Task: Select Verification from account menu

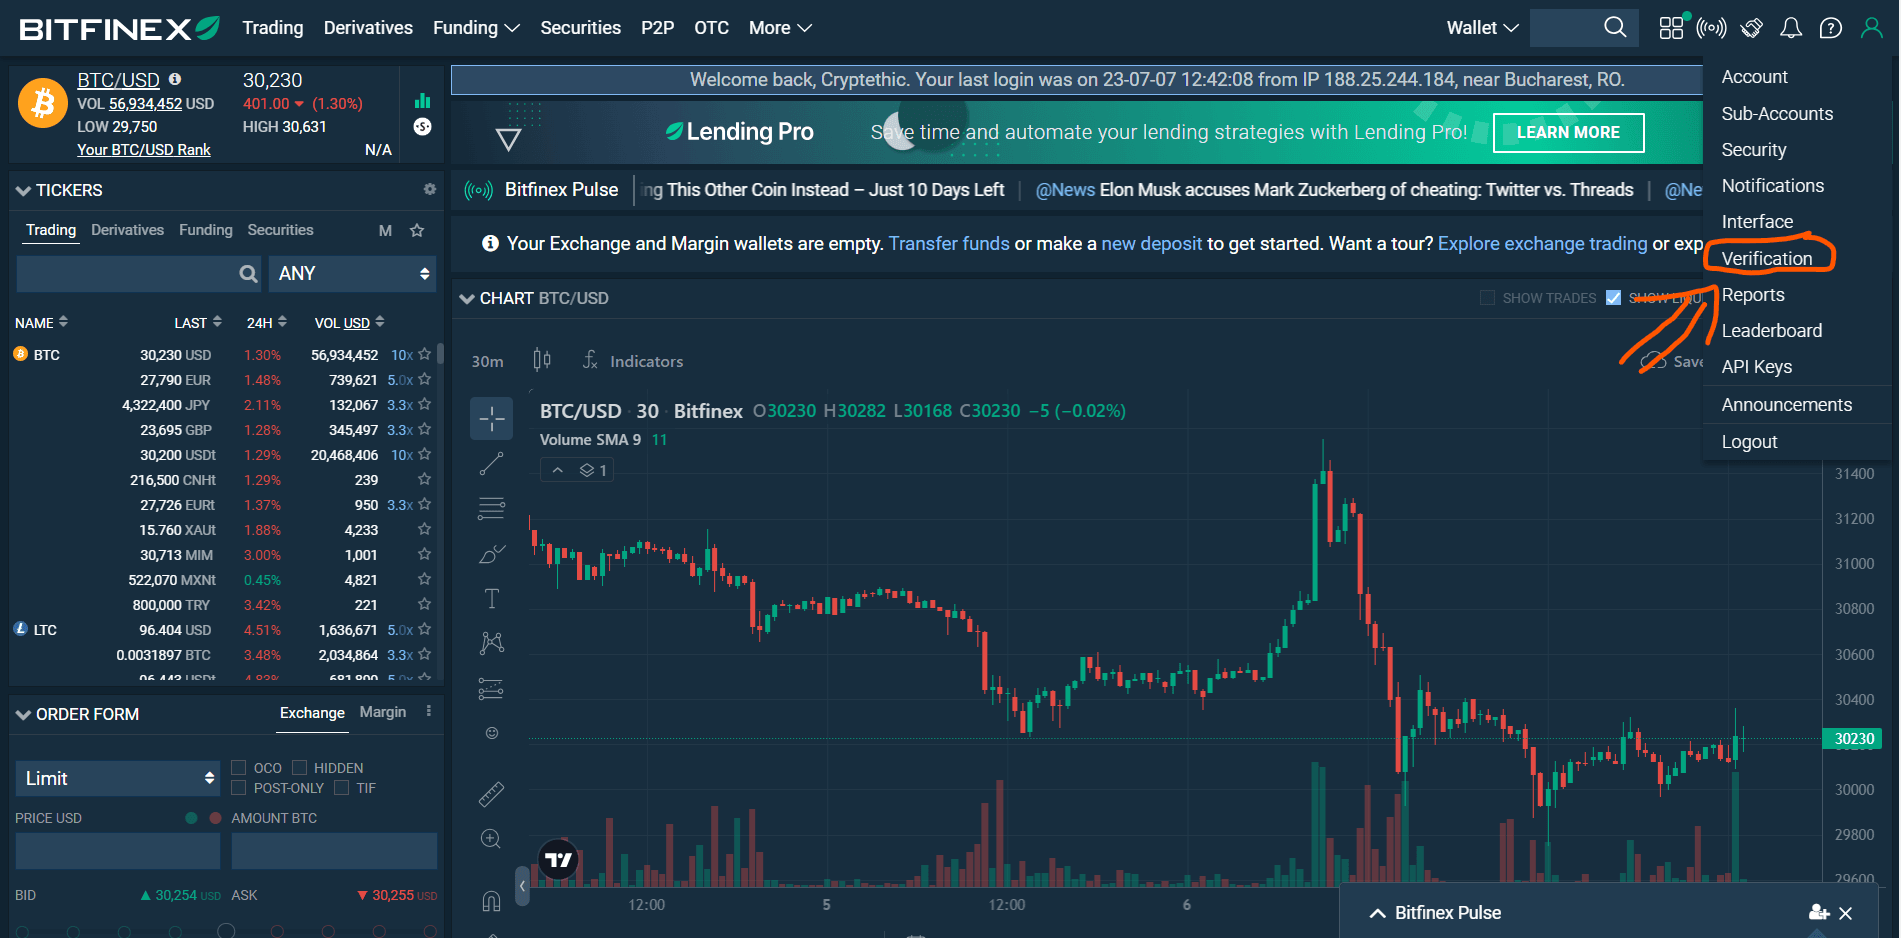Action: (x=1767, y=258)
